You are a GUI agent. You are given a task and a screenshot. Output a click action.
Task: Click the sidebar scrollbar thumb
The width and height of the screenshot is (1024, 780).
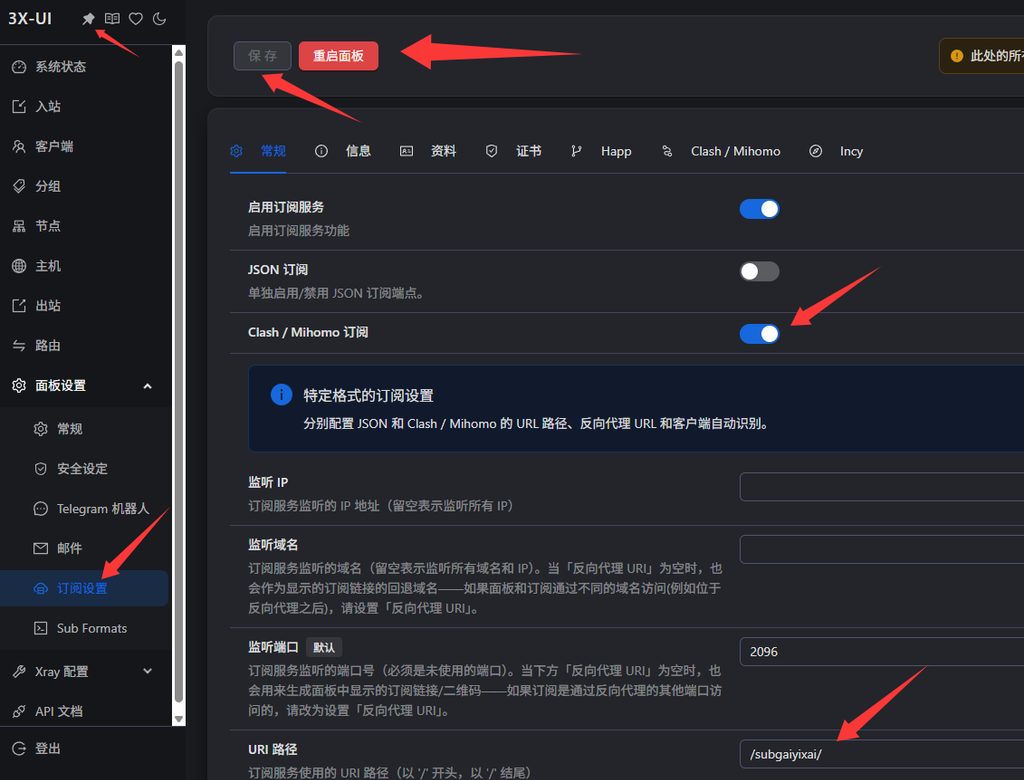[x=178, y=382]
